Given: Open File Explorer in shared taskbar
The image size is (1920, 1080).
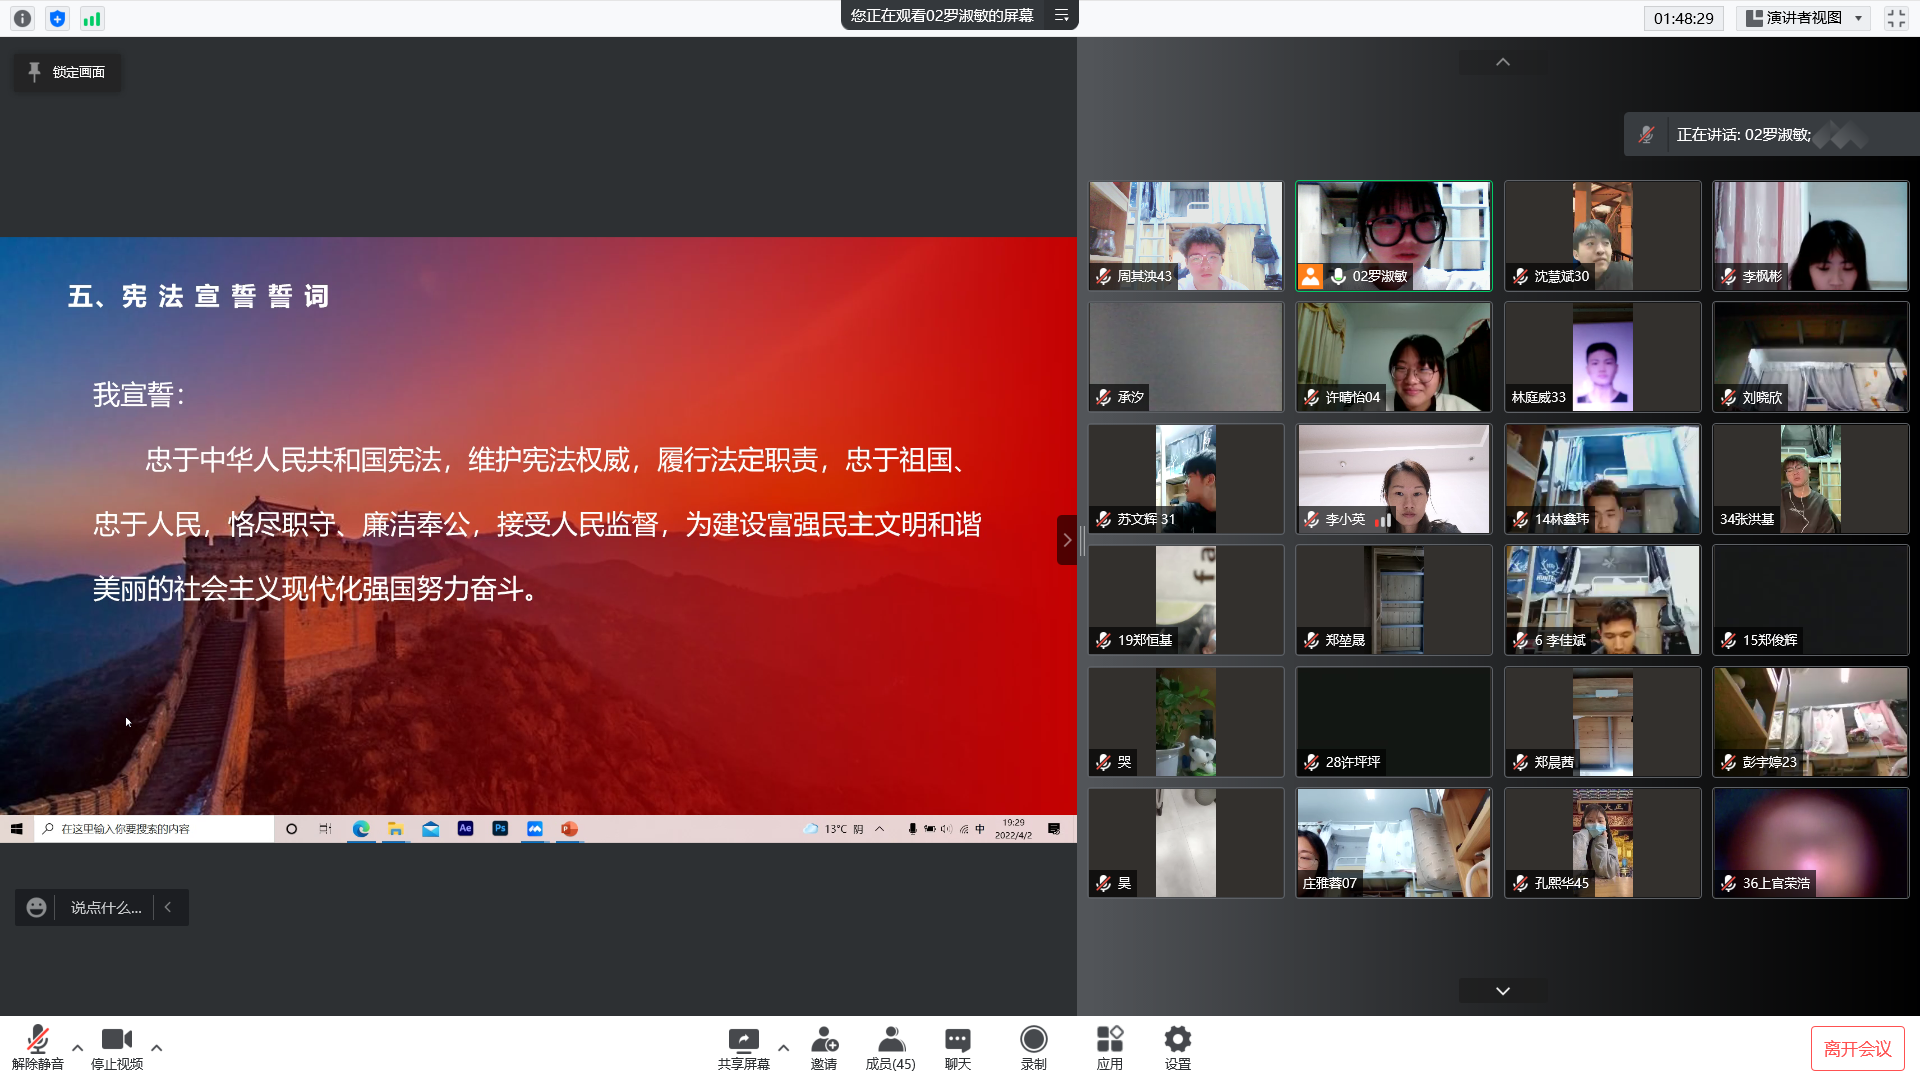Looking at the screenshot, I should click(x=396, y=829).
